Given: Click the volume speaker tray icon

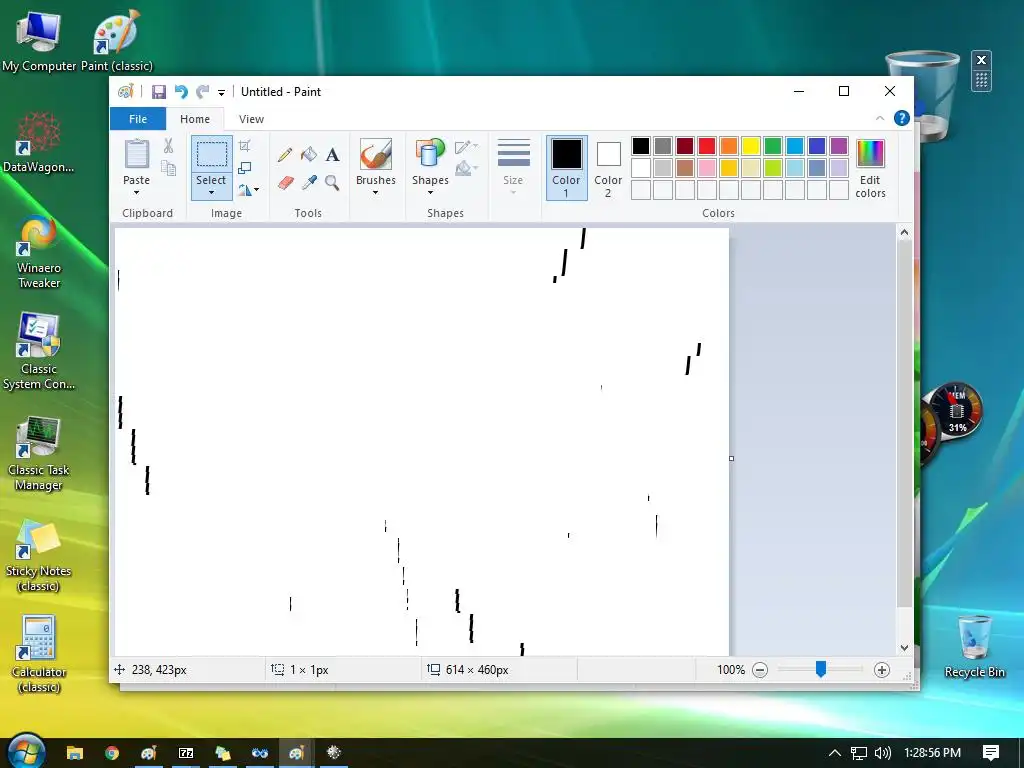Looking at the screenshot, I should point(882,753).
